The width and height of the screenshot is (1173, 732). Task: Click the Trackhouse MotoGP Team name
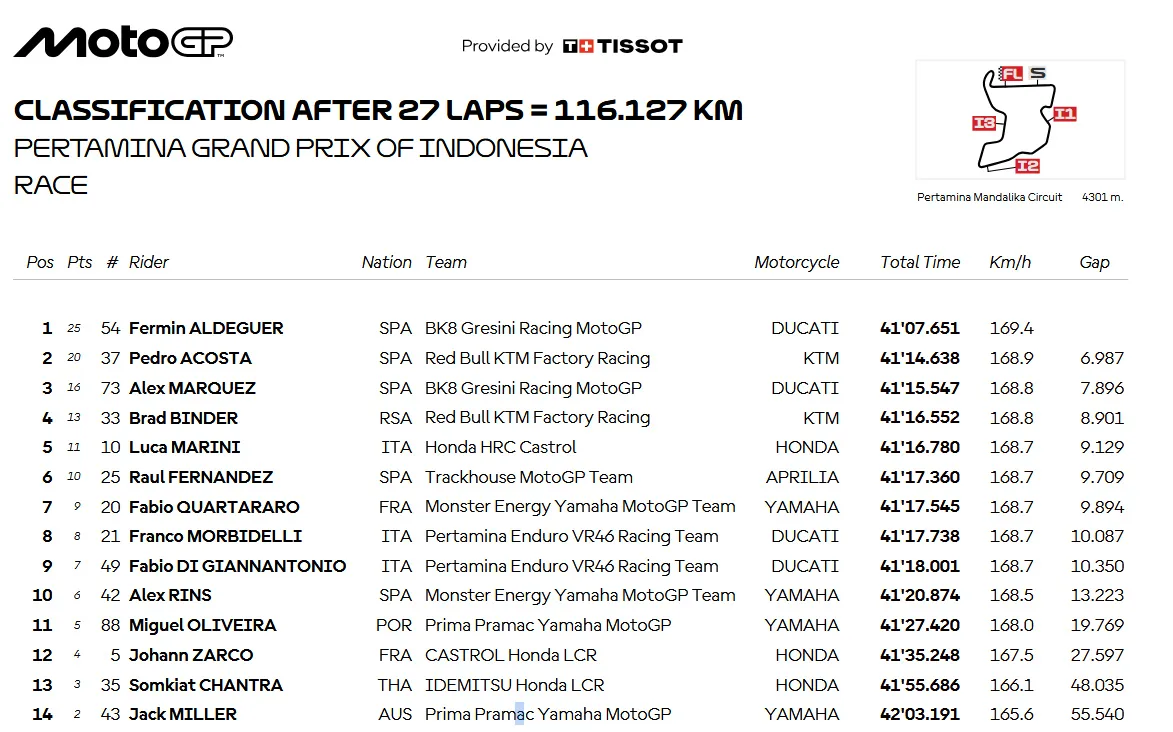coord(529,477)
